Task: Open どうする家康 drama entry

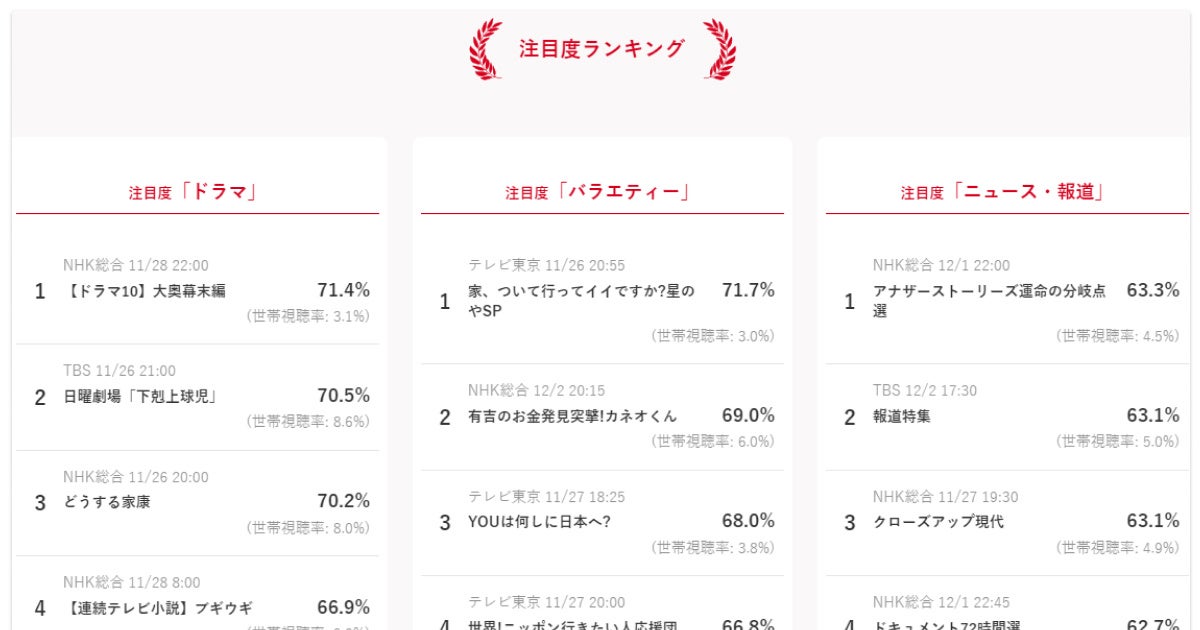Action: (x=106, y=502)
